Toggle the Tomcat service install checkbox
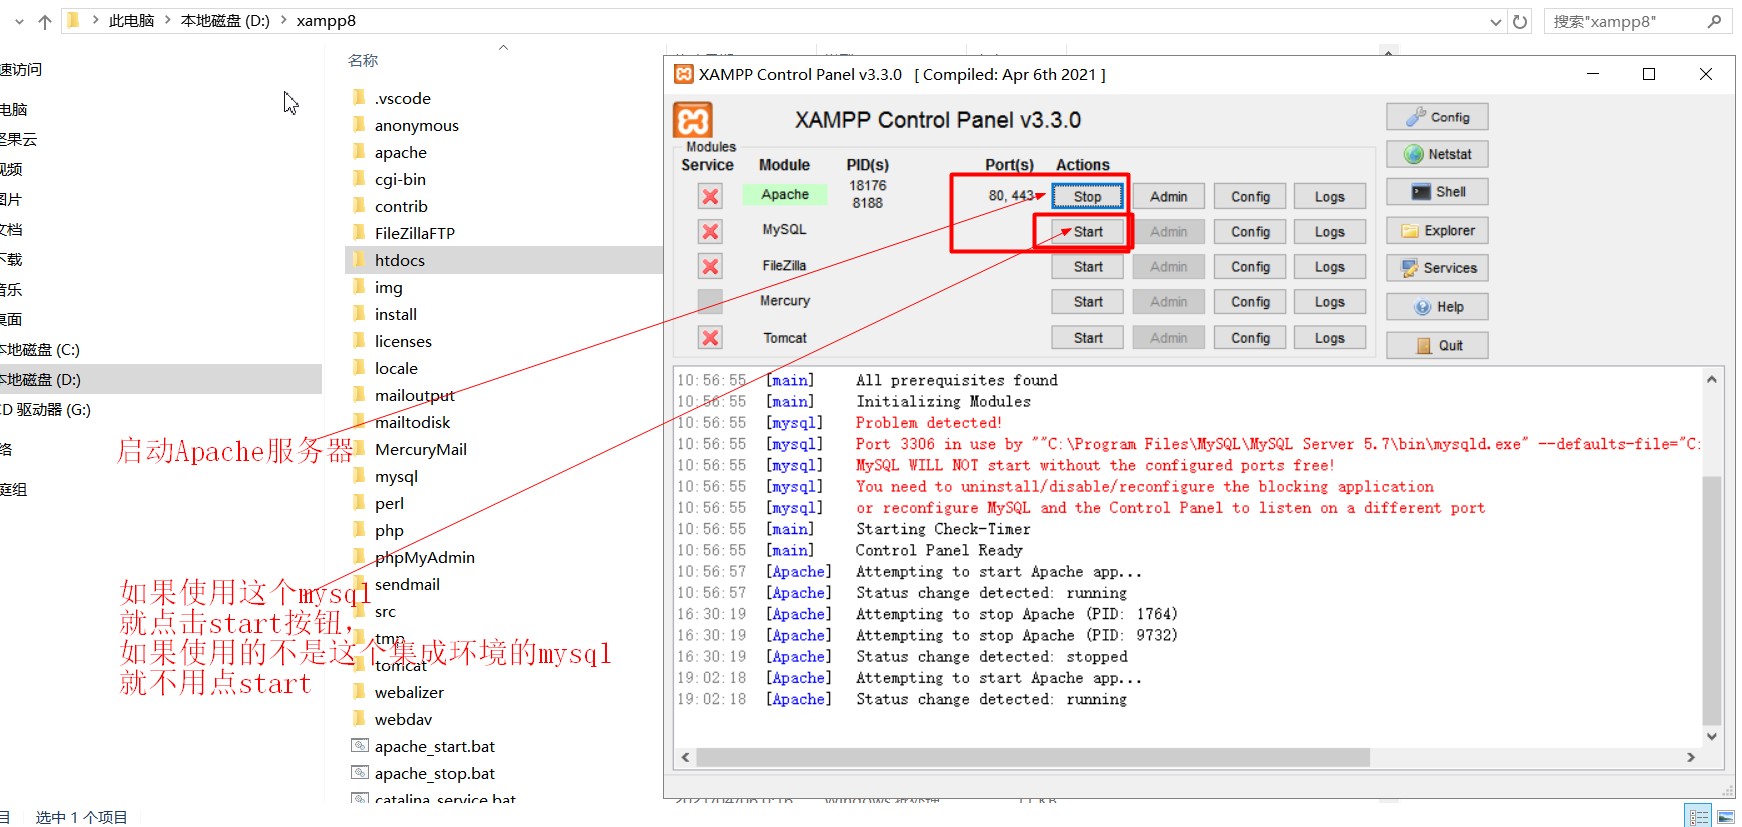 [x=710, y=338]
